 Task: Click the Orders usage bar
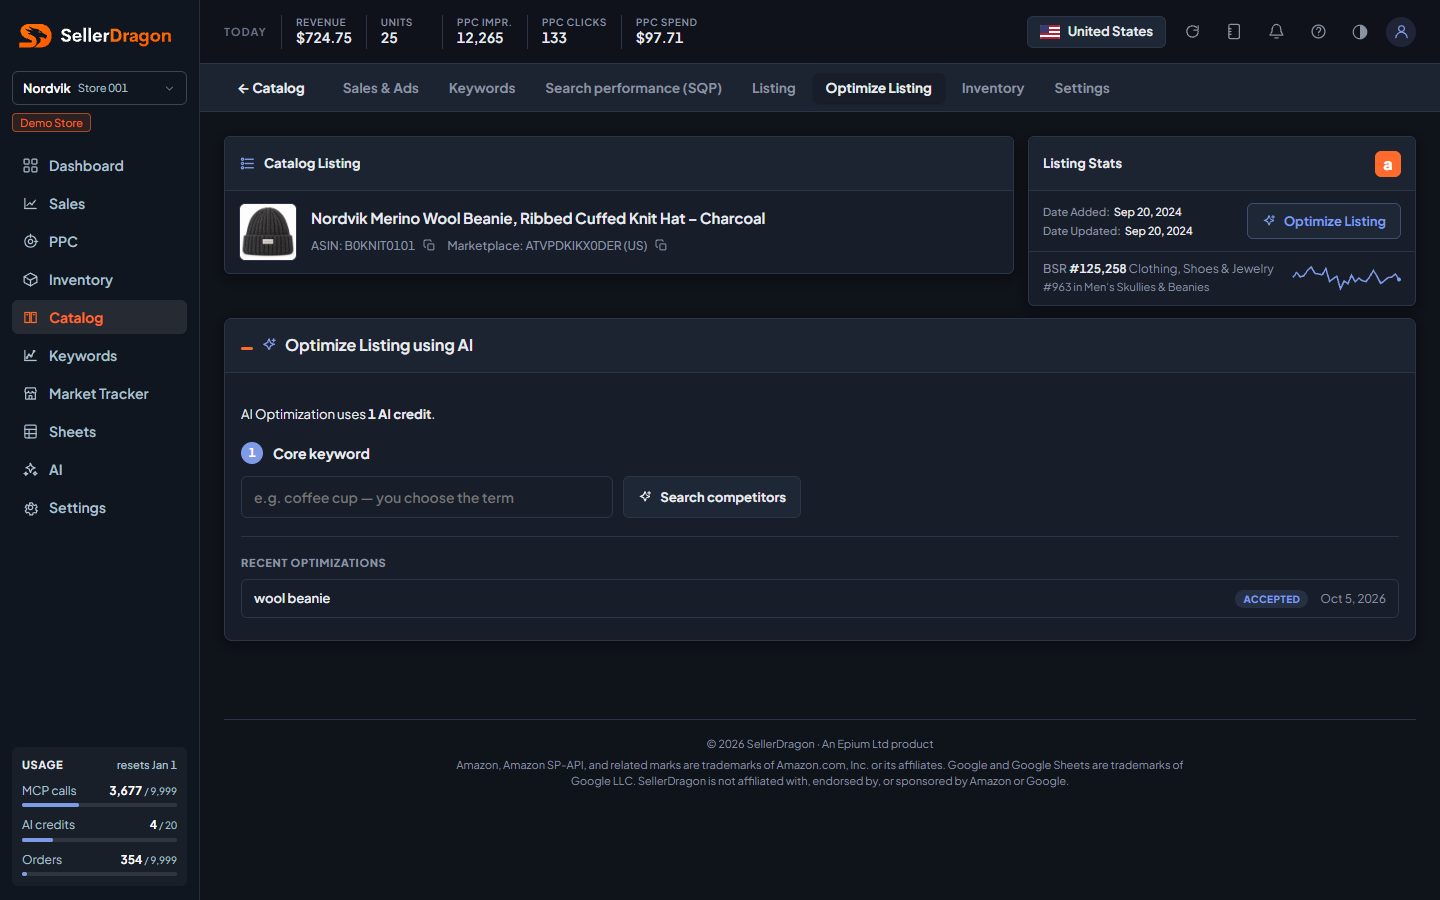coord(99,874)
